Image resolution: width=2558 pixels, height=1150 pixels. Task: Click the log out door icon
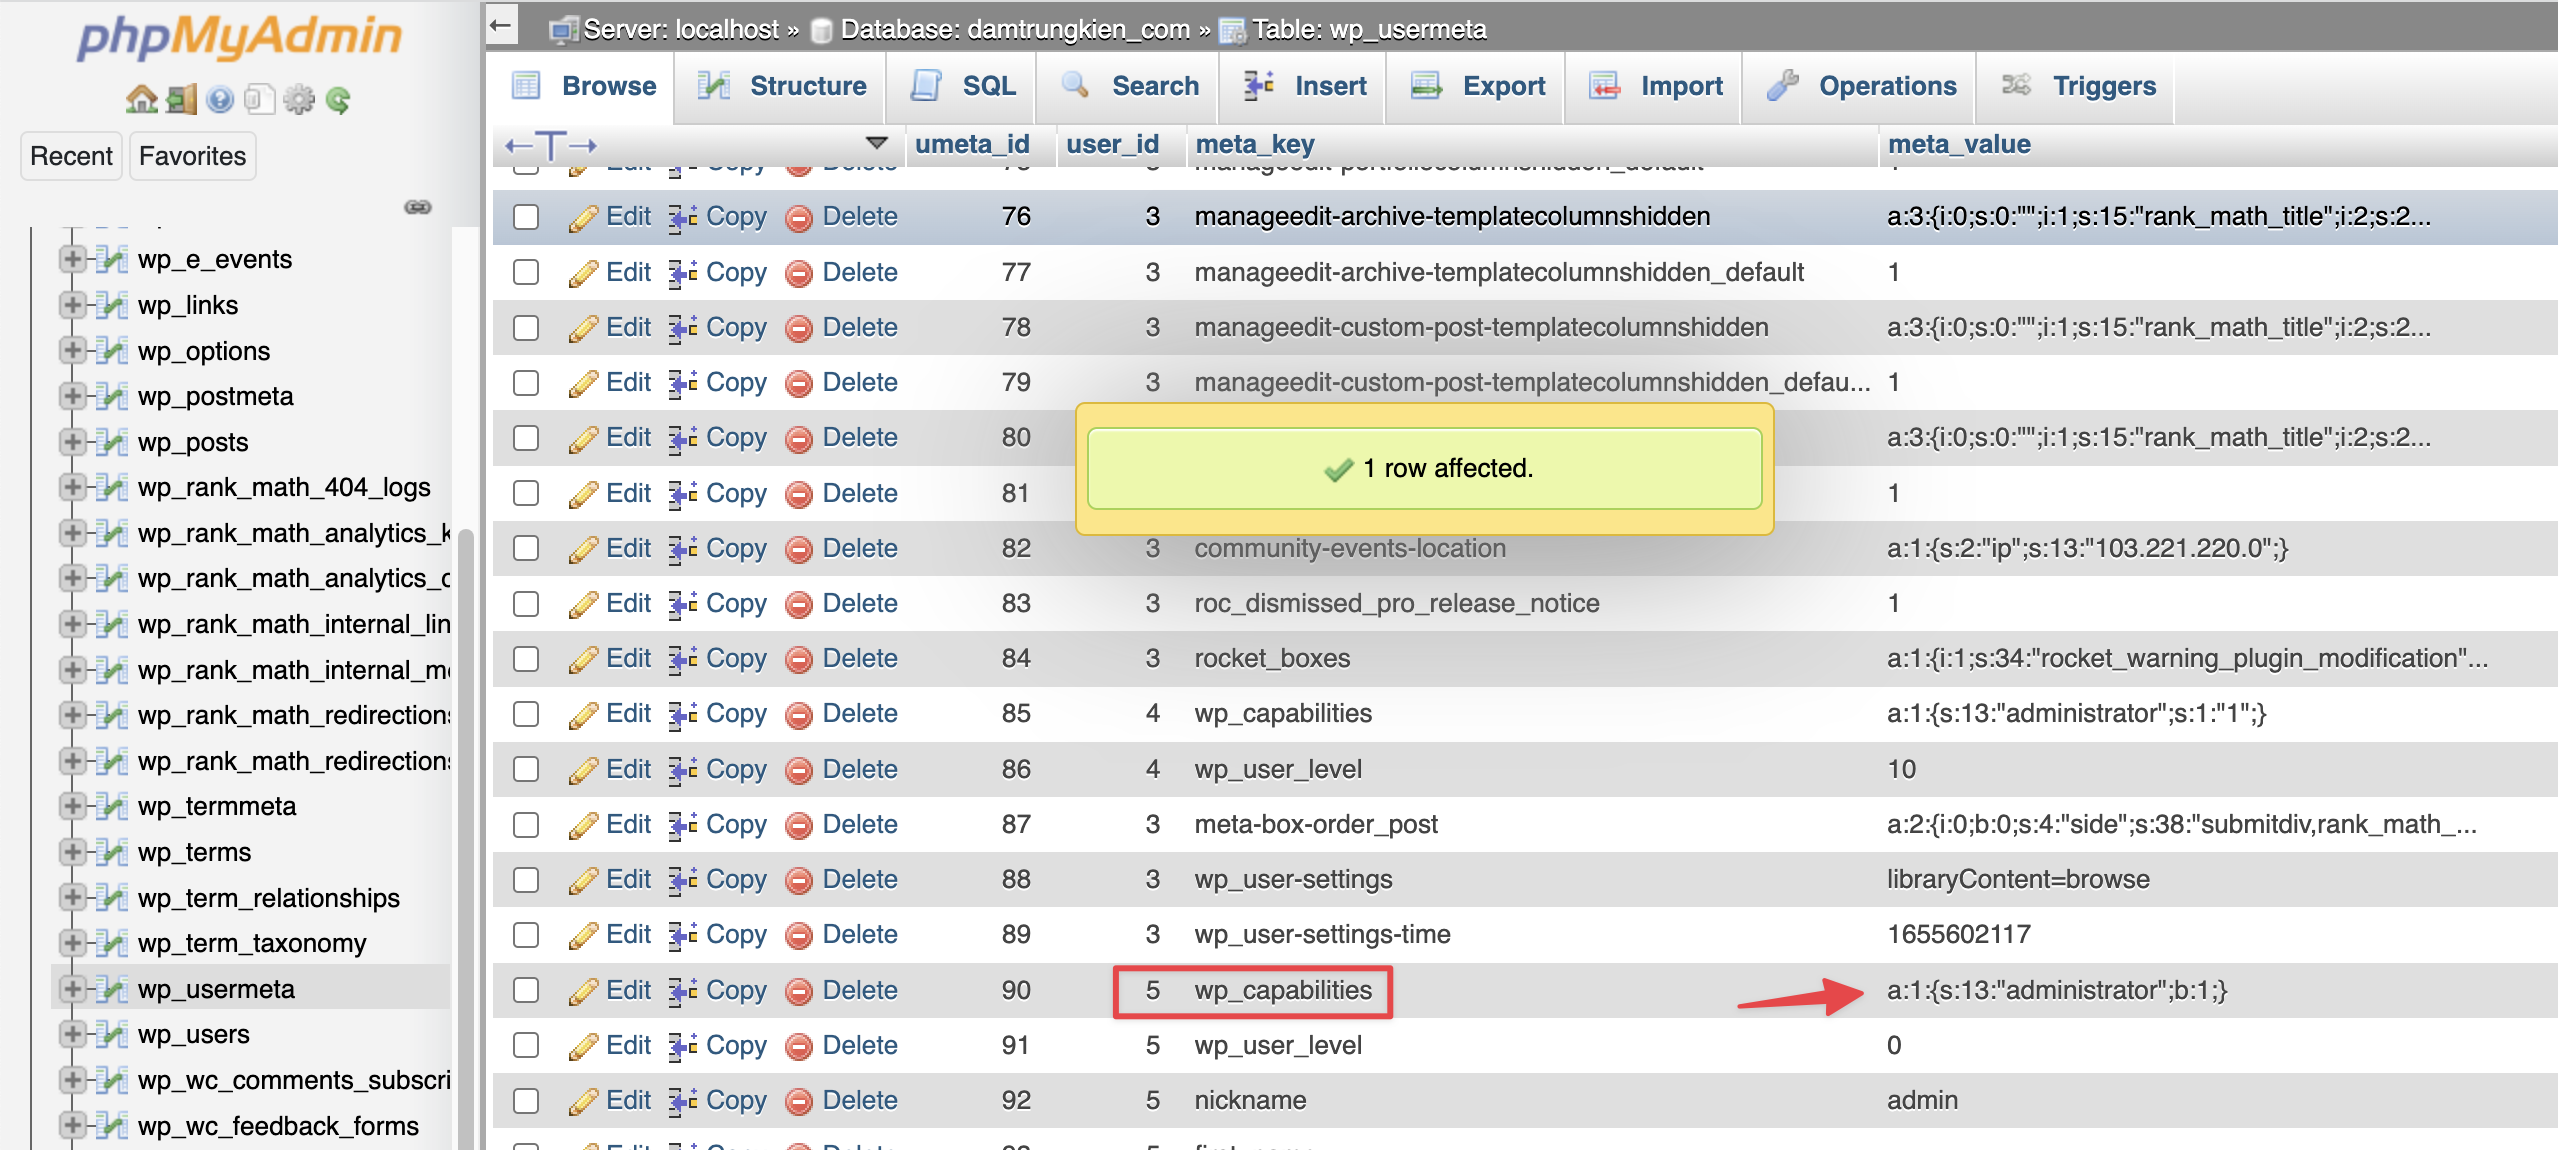[181, 99]
